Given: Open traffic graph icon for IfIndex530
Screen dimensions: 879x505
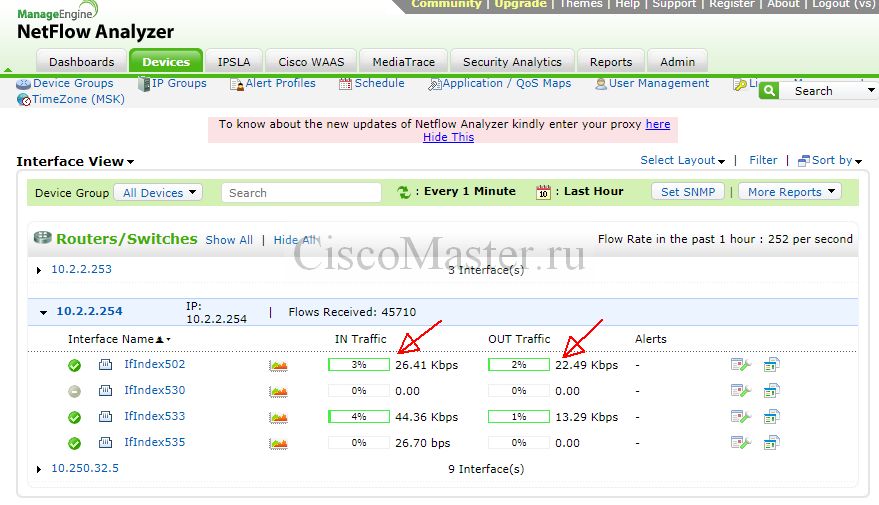Looking at the screenshot, I should pyautogui.click(x=278, y=391).
